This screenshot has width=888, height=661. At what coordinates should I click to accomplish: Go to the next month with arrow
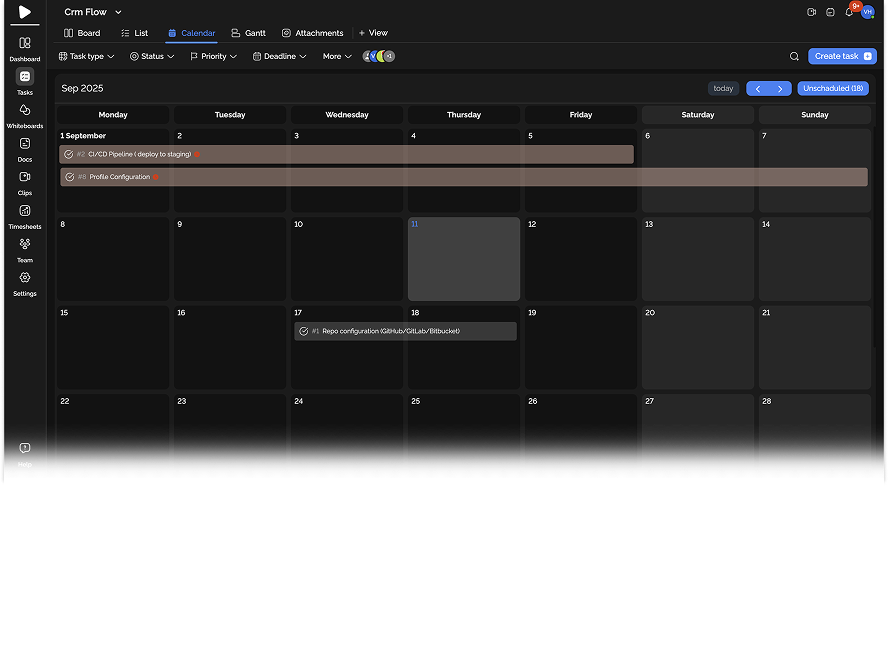(780, 89)
